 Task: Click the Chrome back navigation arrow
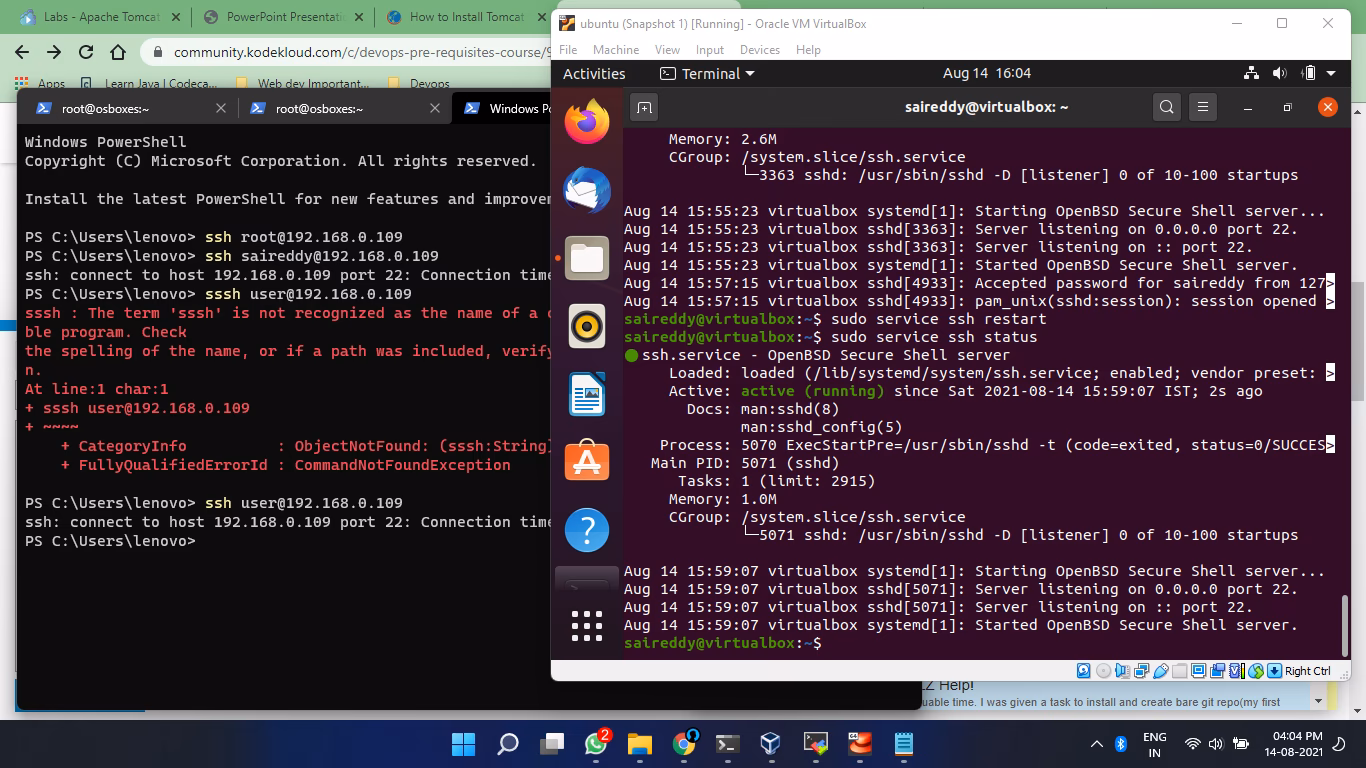(20, 51)
